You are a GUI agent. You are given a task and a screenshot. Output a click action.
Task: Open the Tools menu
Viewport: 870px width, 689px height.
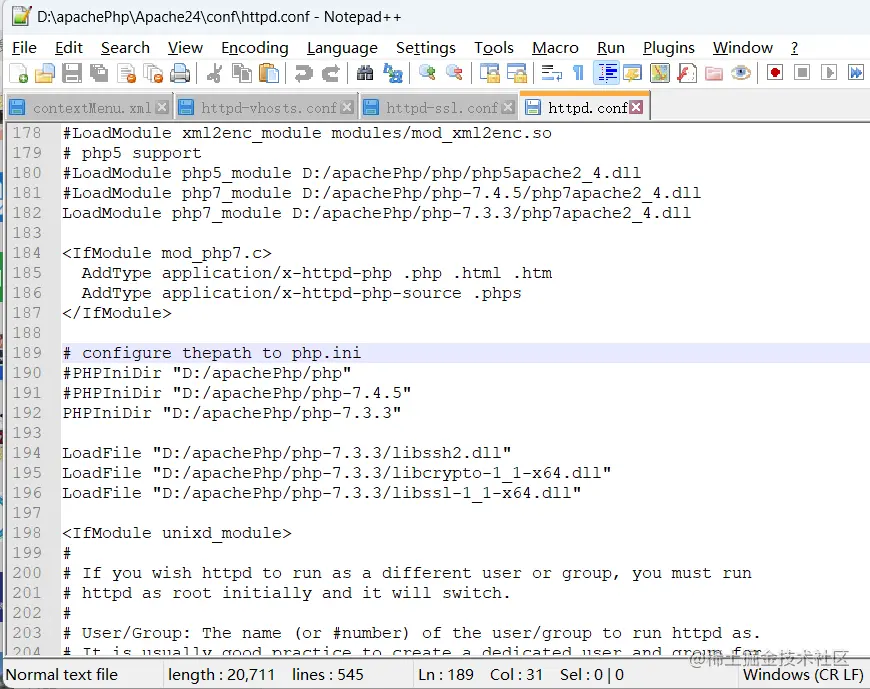pyautogui.click(x=494, y=48)
